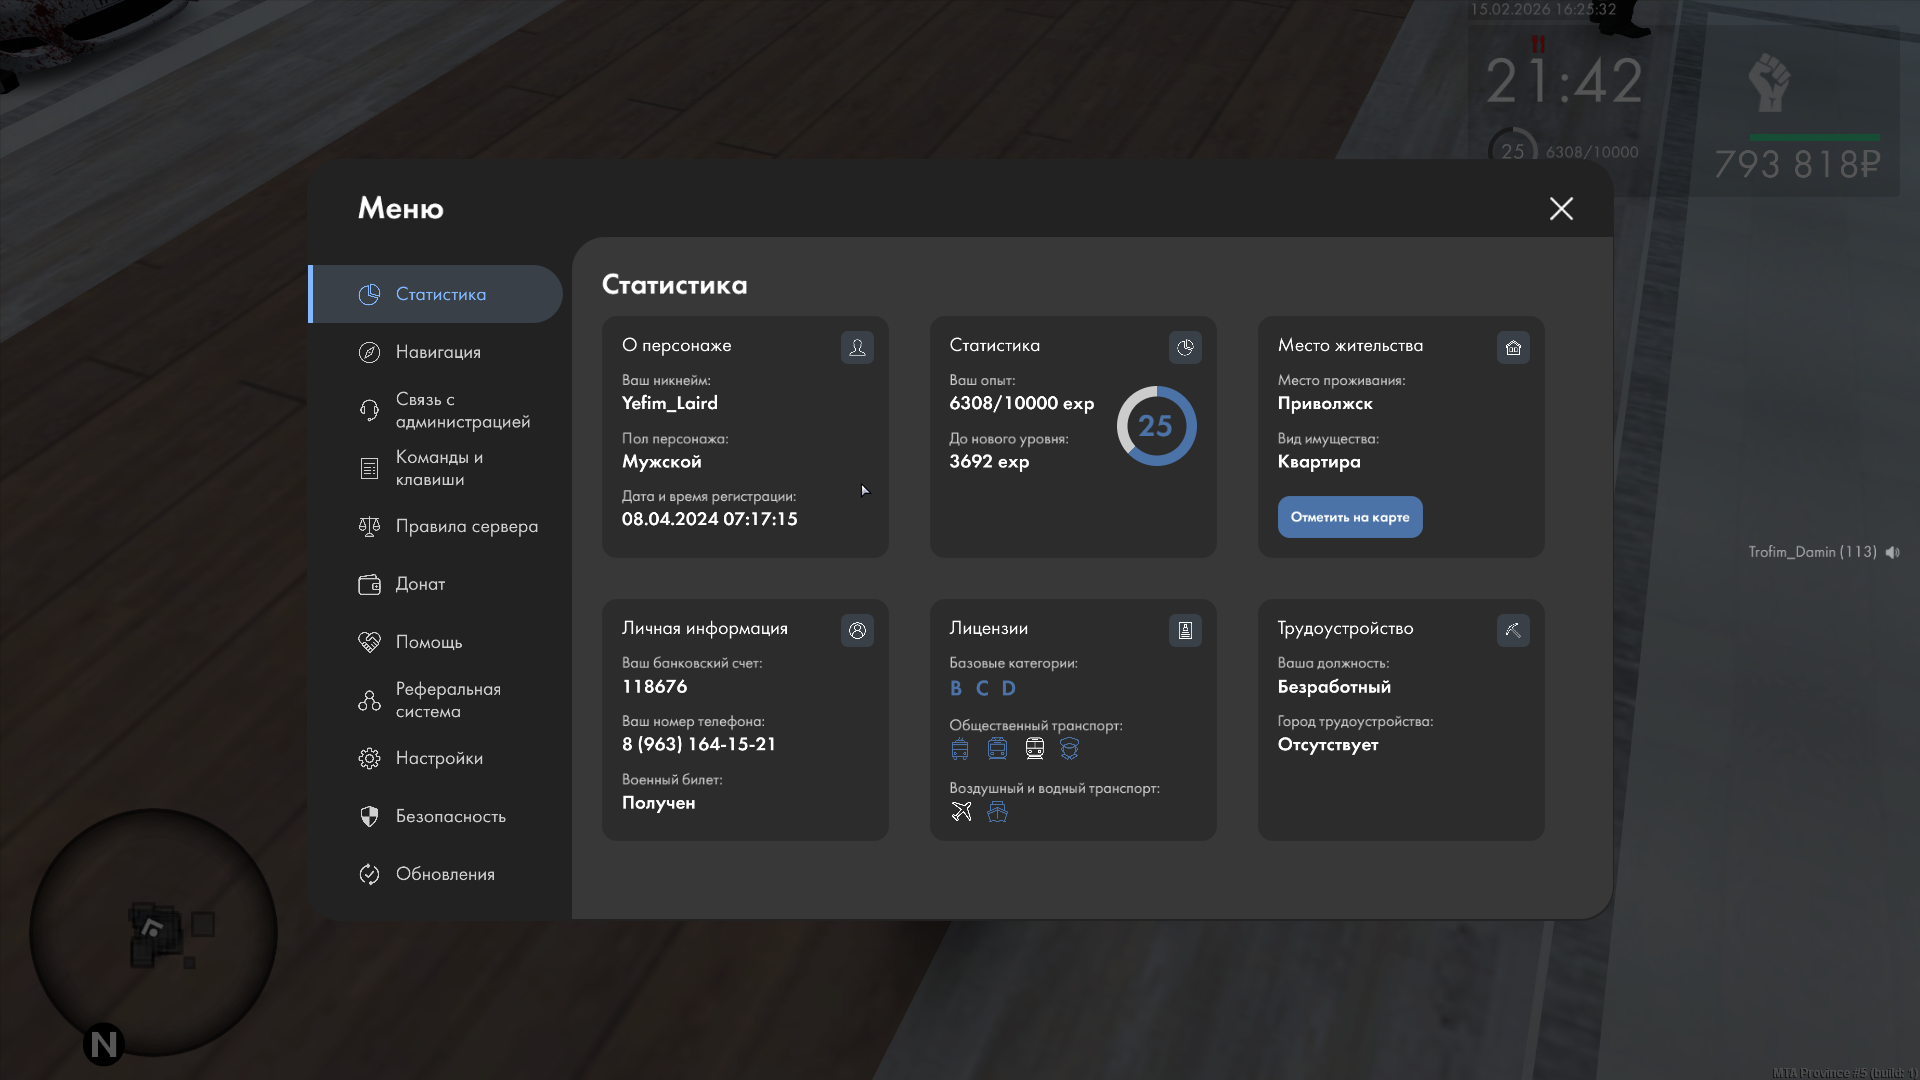Open the Навигация menu section

(438, 352)
